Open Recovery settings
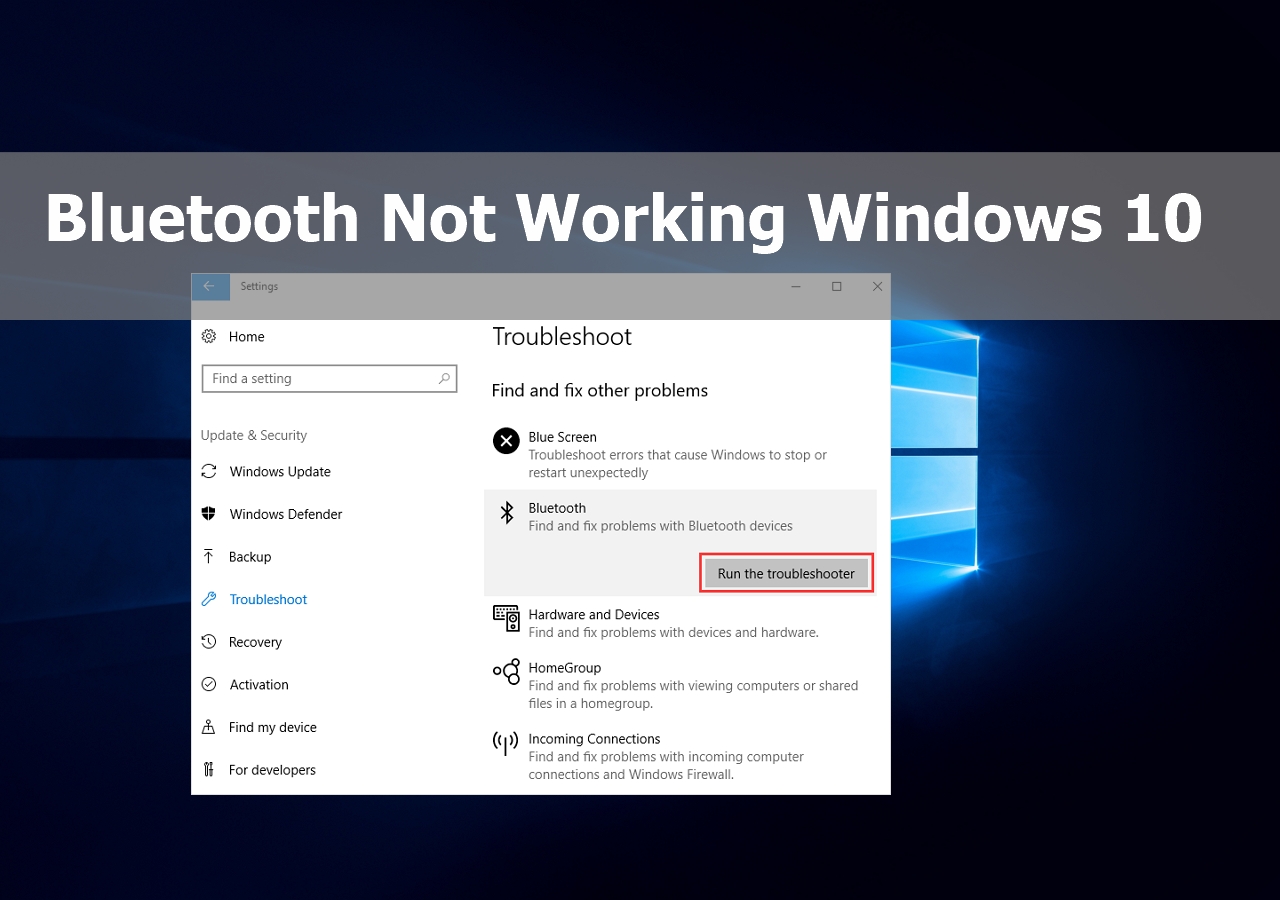The height and width of the screenshot is (900, 1280). pyautogui.click(x=255, y=642)
